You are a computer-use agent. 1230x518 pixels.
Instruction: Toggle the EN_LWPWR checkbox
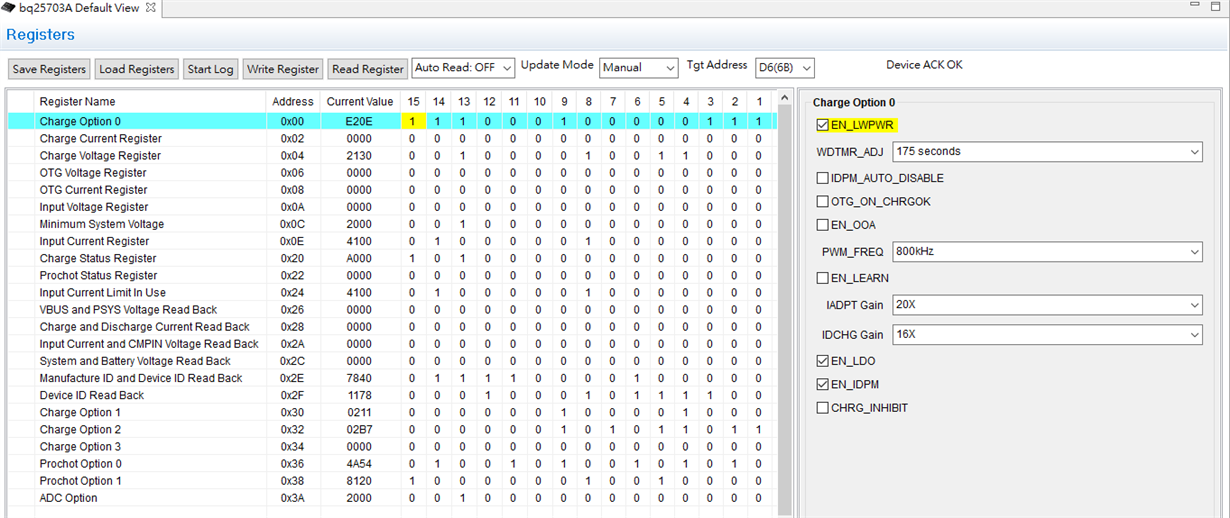823,126
